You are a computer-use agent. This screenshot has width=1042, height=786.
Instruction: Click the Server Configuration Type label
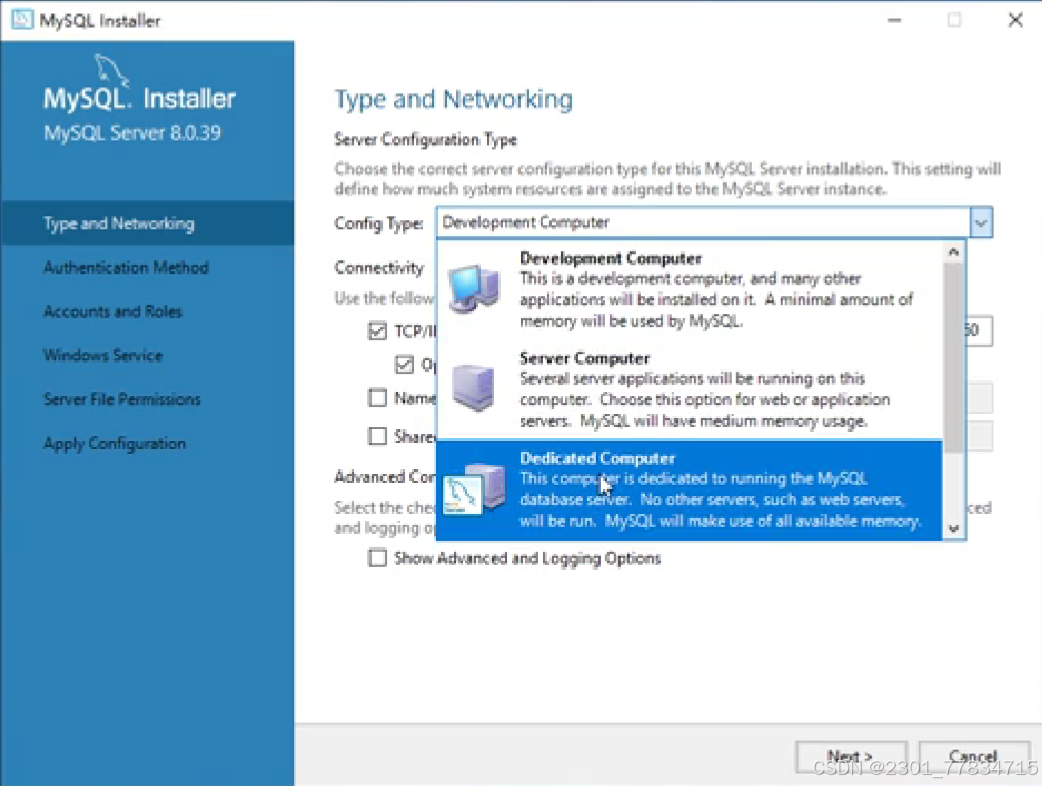[425, 140]
